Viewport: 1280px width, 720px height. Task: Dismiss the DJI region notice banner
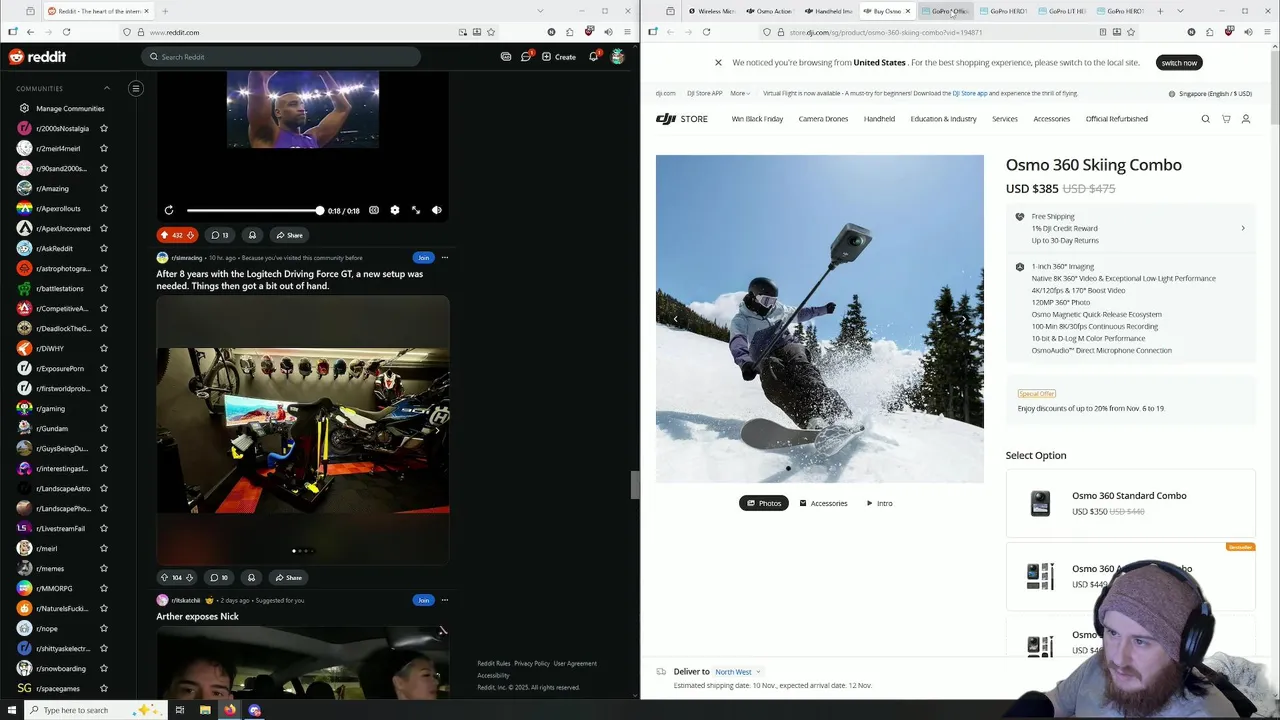pos(718,63)
